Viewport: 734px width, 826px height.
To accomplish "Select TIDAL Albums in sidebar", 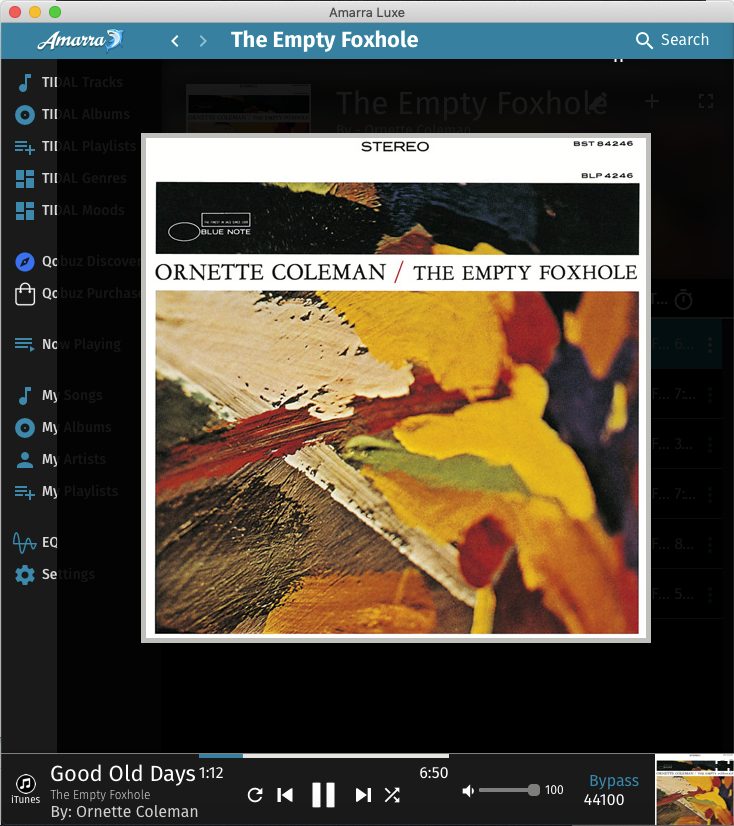I will [x=86, y=114].
